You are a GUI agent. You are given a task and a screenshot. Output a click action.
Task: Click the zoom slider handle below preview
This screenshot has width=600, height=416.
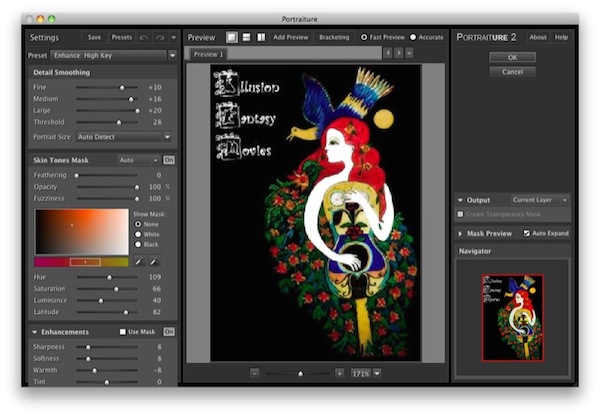300,374
